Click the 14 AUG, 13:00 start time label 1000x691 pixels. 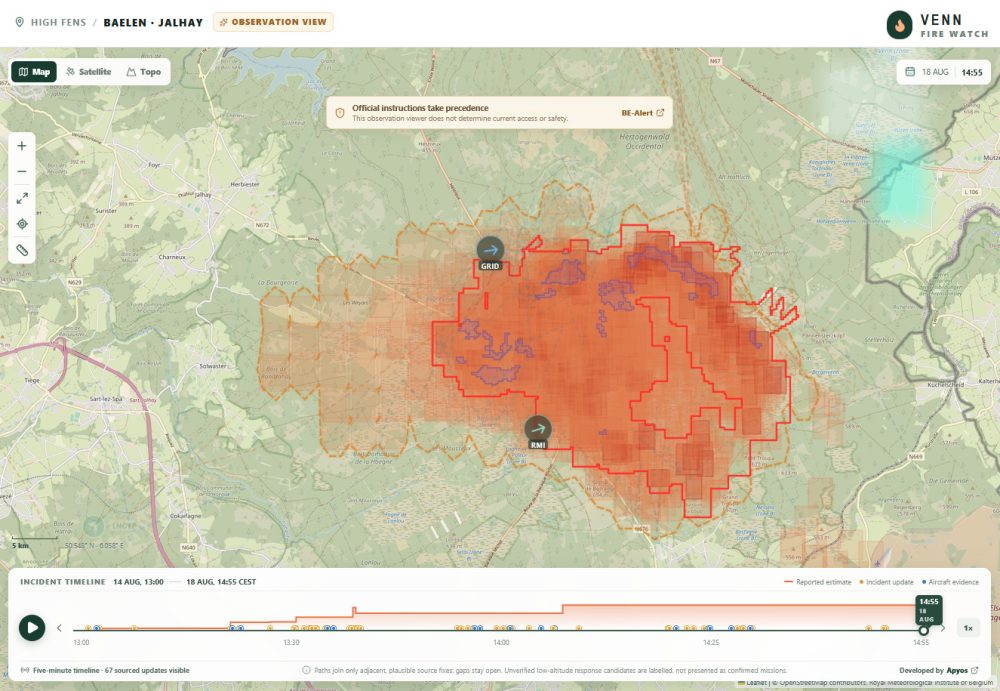click(138, 582)
